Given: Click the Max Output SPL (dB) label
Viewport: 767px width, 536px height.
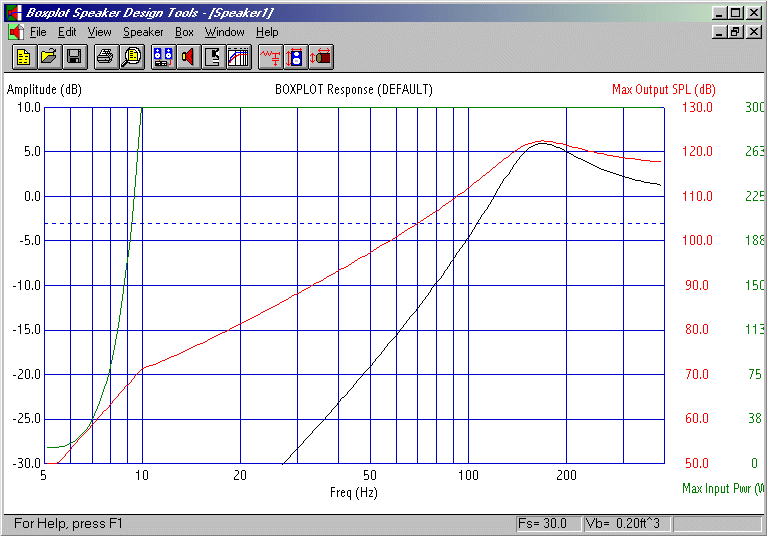Looking at the screenshot, I should pyautogui.click(x=664, y=89).
